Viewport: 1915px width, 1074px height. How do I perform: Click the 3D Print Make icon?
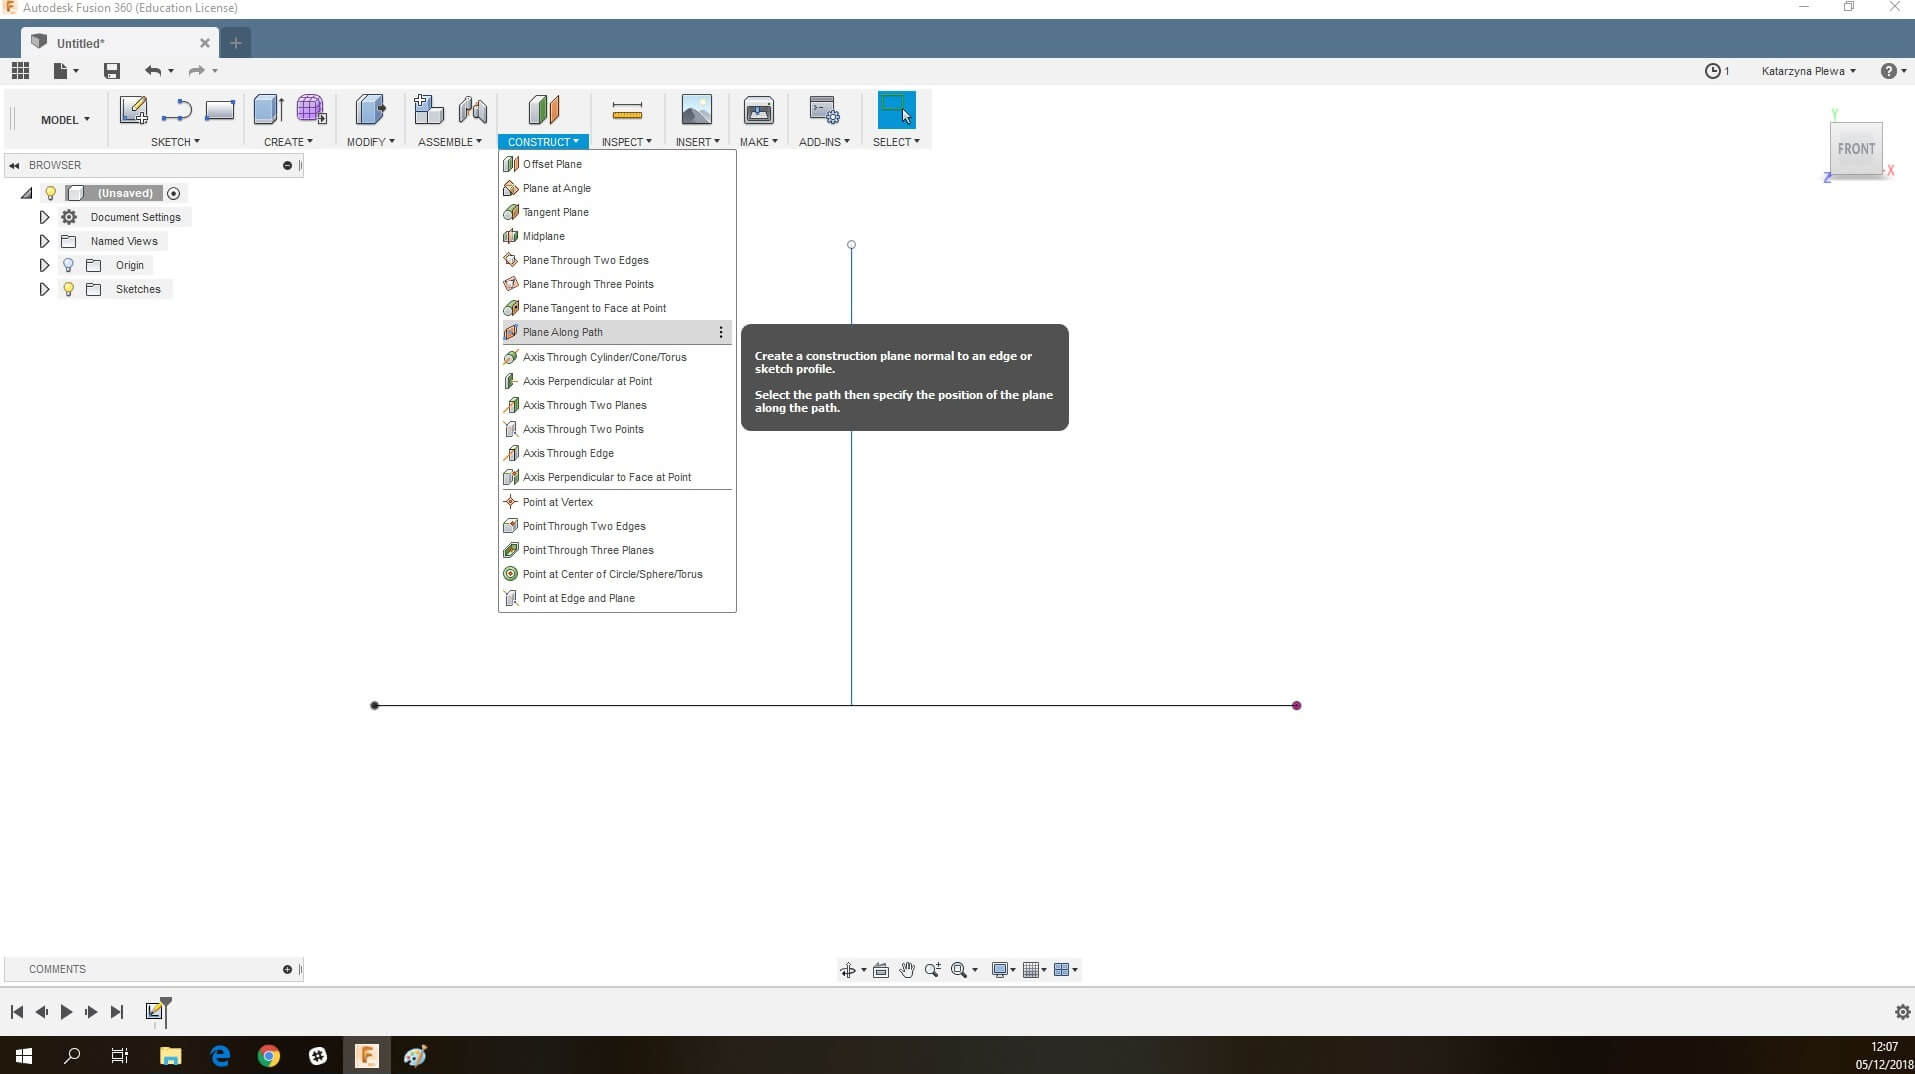coord(759,110)
